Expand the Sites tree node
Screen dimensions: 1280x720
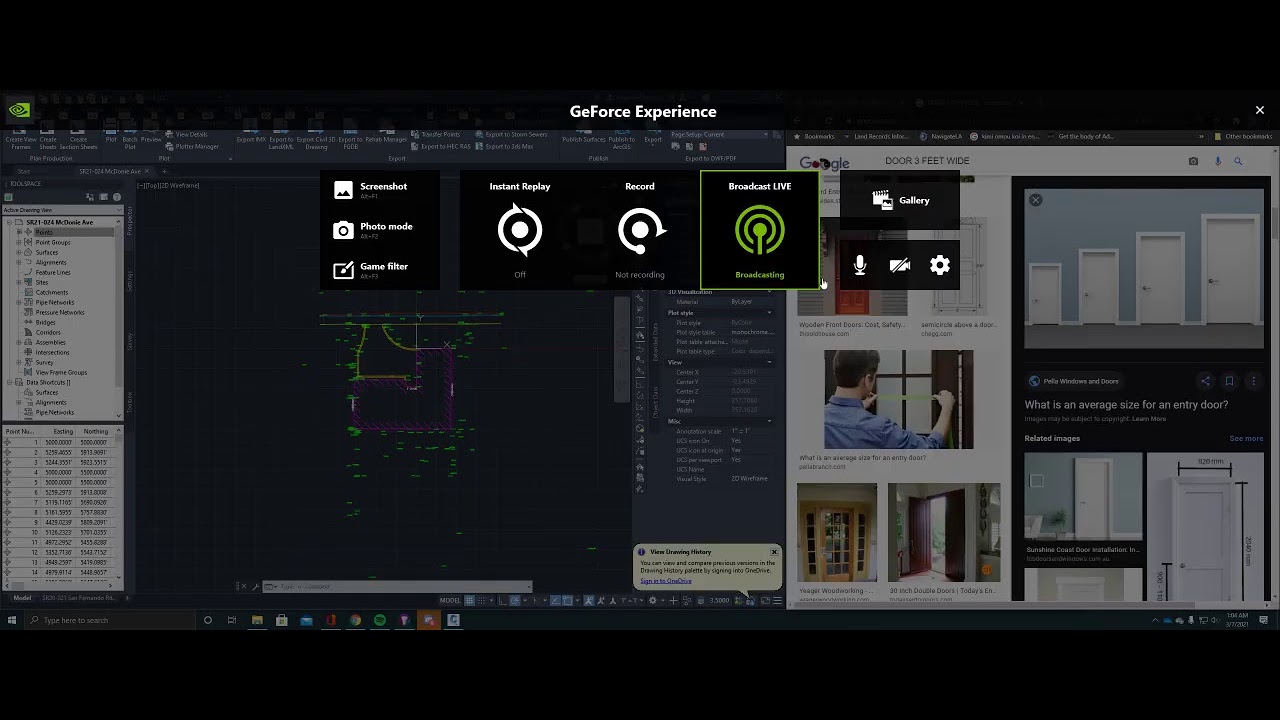19,282
